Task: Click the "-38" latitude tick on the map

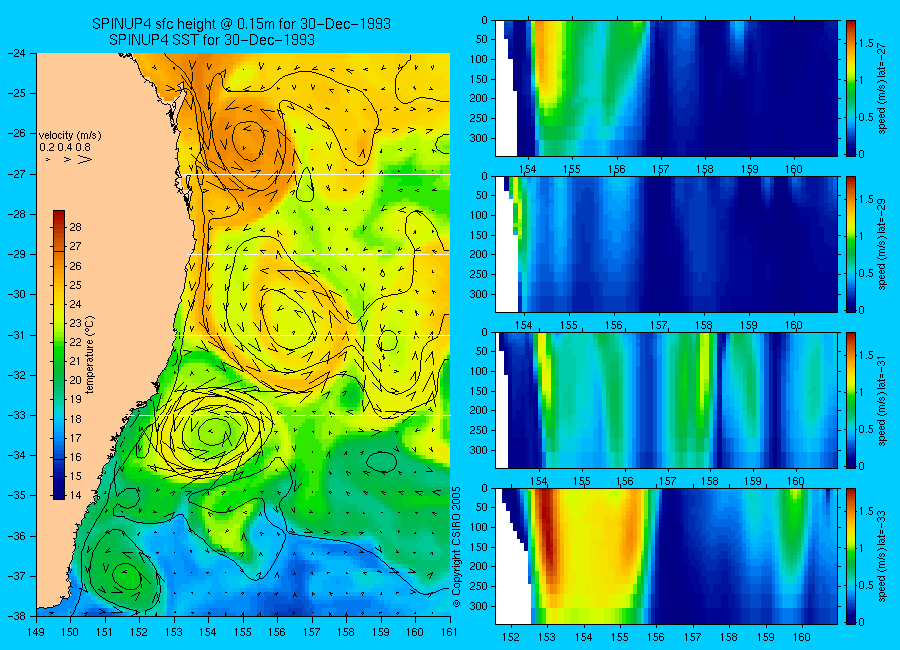Action: pos(17,616)
